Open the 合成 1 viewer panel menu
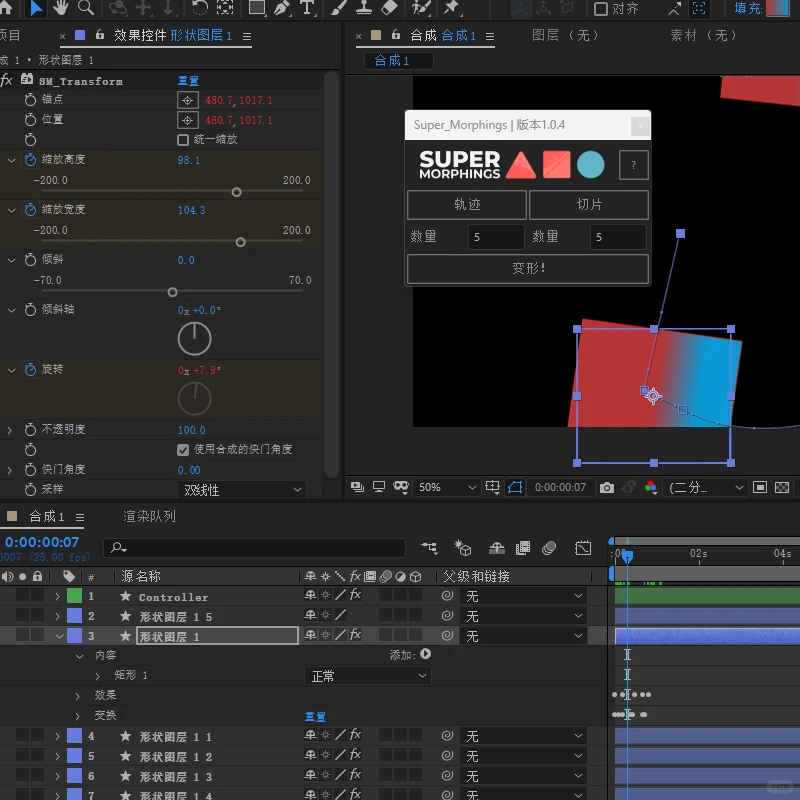Screen dimensions: 800x800 [x=490, y=37]
